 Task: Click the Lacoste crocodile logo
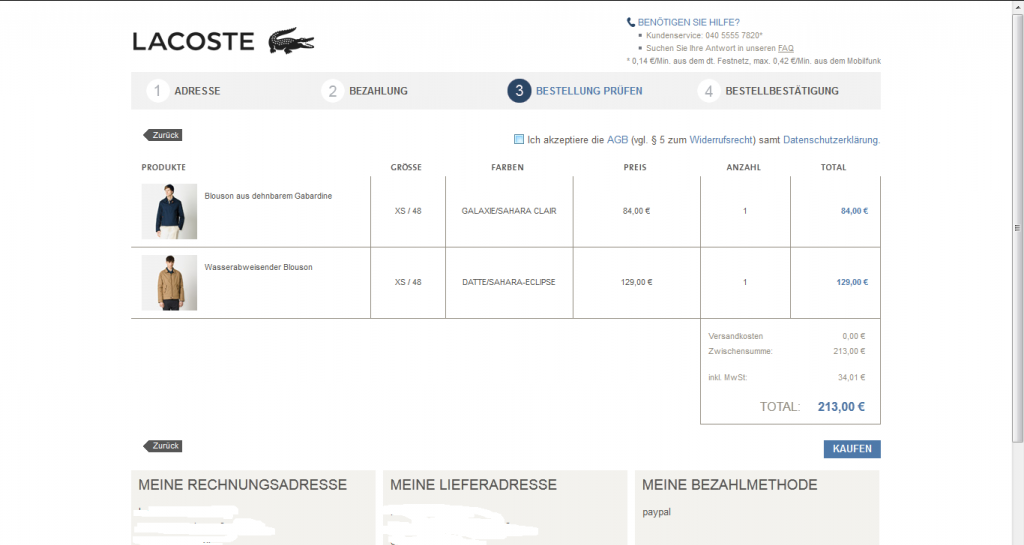291,41
